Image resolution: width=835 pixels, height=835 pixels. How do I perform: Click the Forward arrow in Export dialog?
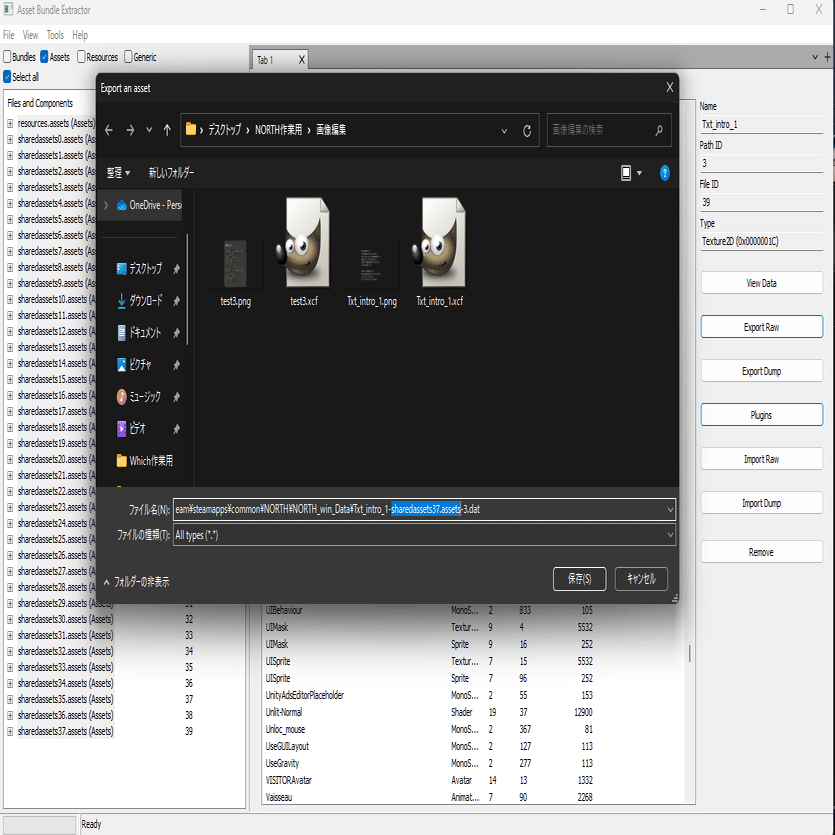(x=130, y=130)
